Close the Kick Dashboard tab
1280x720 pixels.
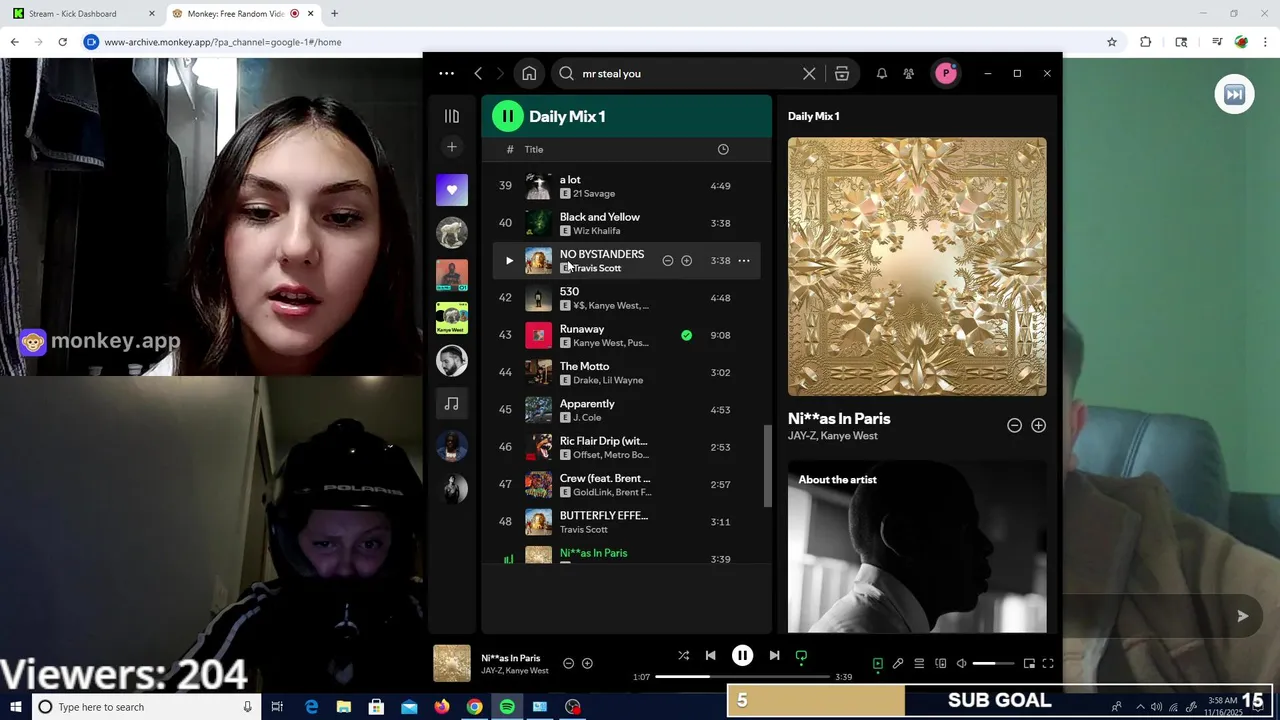152,14
